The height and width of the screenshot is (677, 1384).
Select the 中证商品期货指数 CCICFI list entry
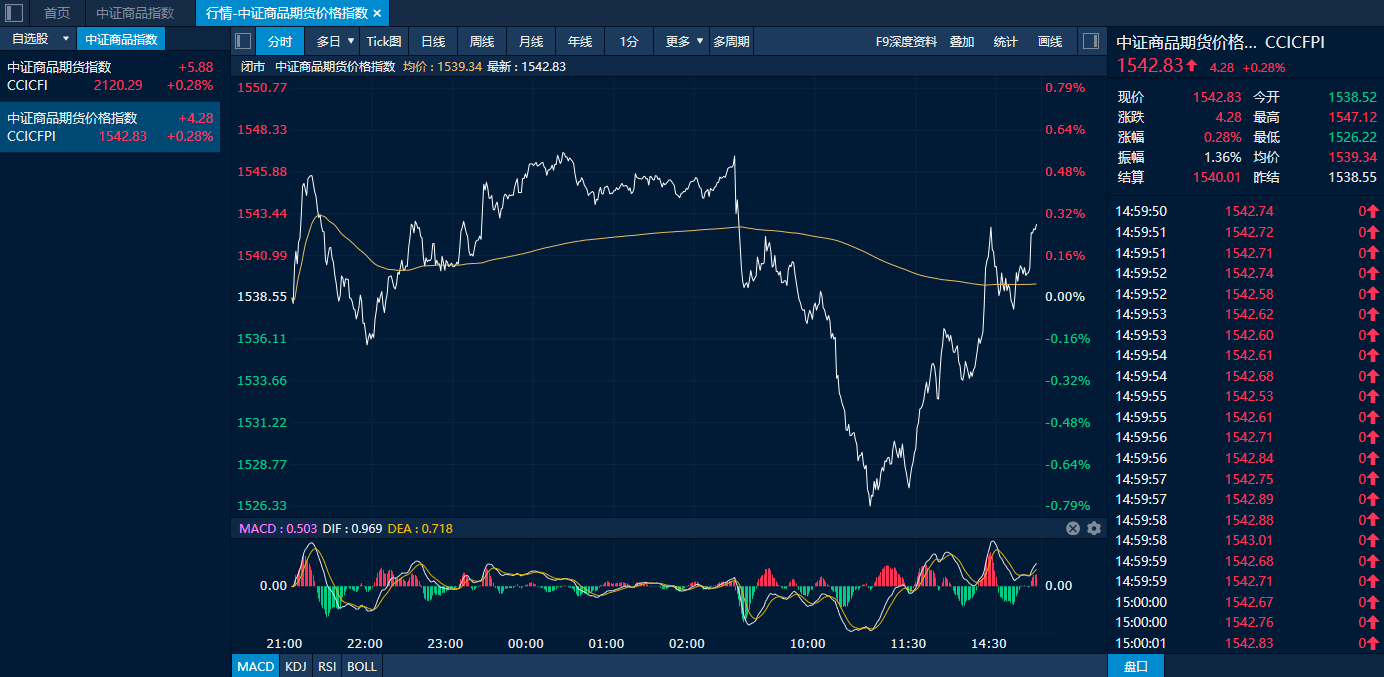[110, 76]
